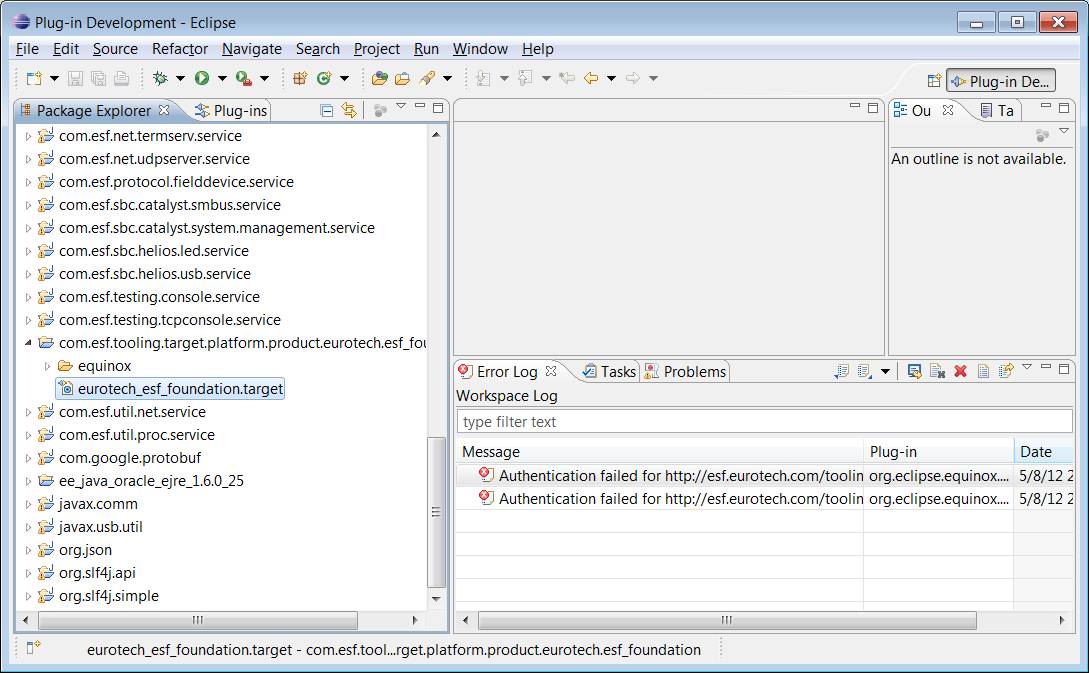This screenshot has width=1089, height=673.
Task: Switch to the Plug-ins tab
Action: point(232,110)
